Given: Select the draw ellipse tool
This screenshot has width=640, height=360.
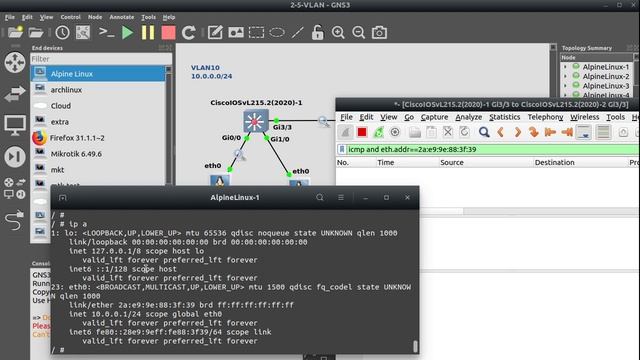Looking at the screenshot, I should click(x=277, y=32).
